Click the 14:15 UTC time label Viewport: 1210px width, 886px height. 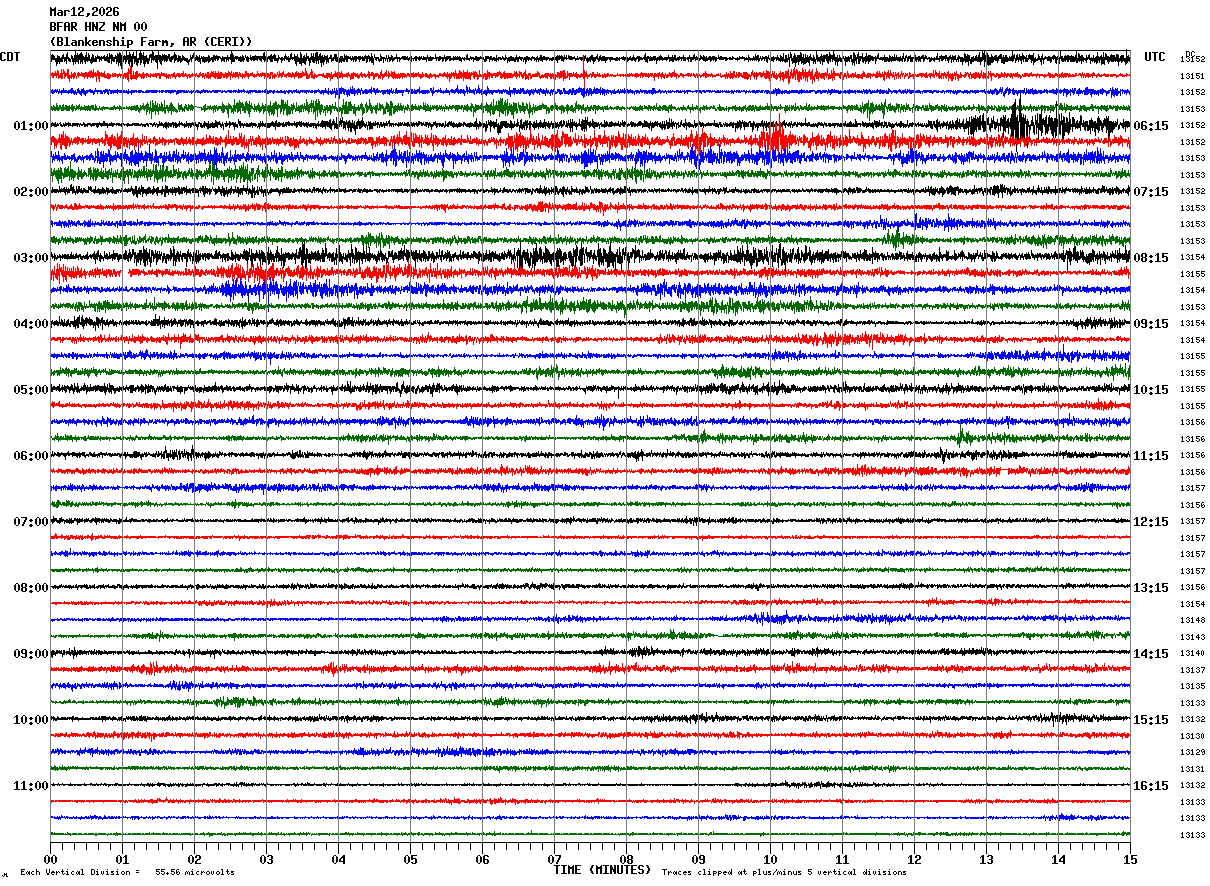1151,654
